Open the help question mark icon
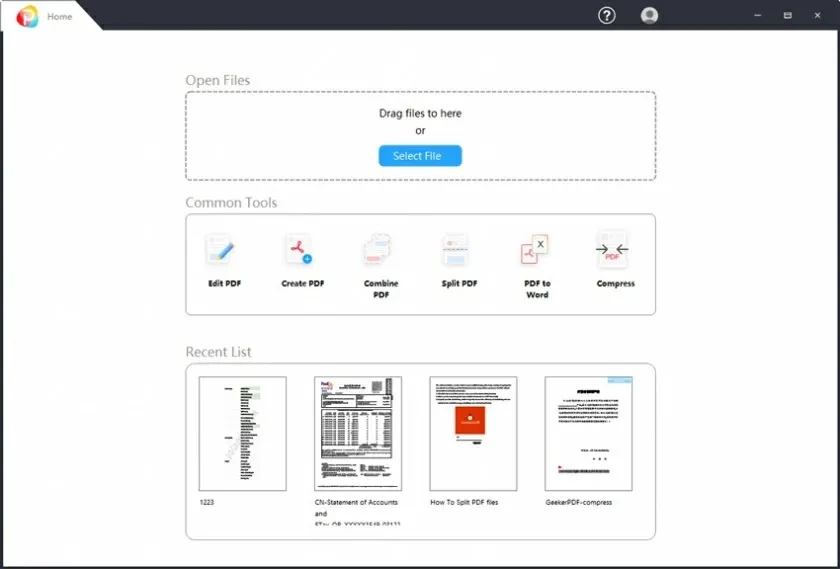840x569 pixels. point(606,16)
